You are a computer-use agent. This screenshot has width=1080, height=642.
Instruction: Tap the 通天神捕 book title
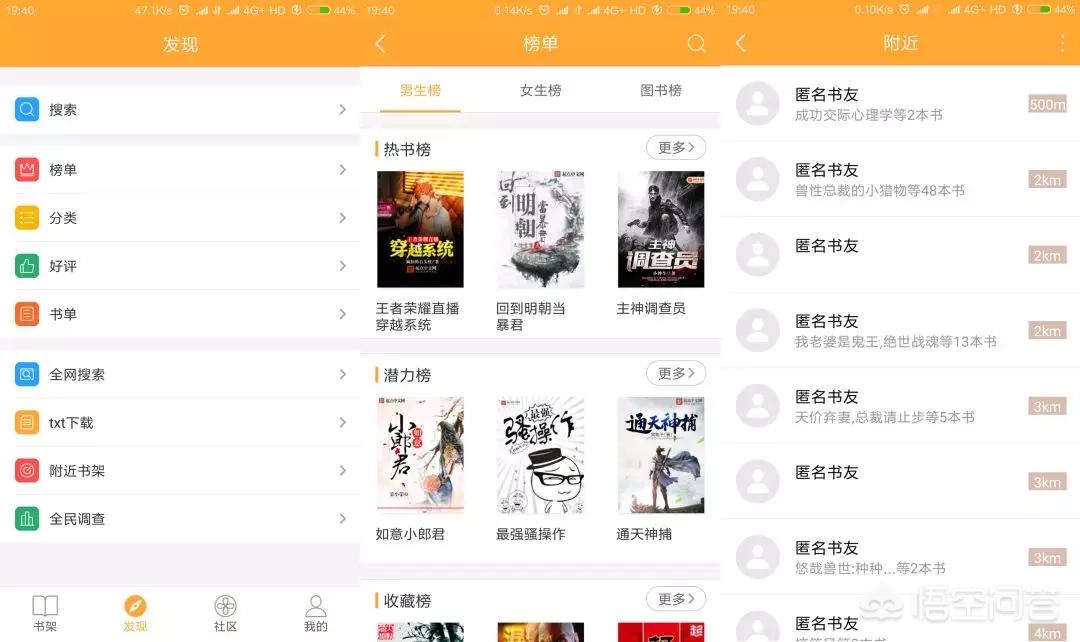[644, 534]
